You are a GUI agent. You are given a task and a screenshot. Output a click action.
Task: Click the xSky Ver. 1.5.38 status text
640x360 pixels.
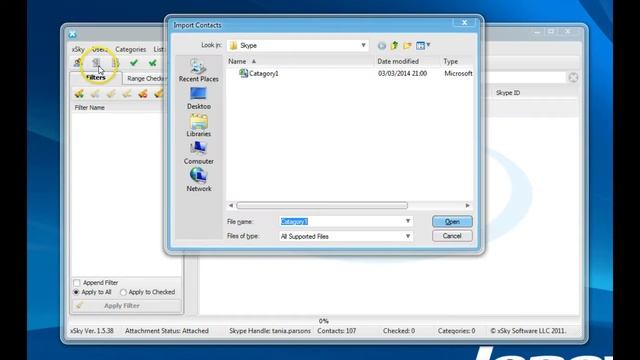click(92, 331)
